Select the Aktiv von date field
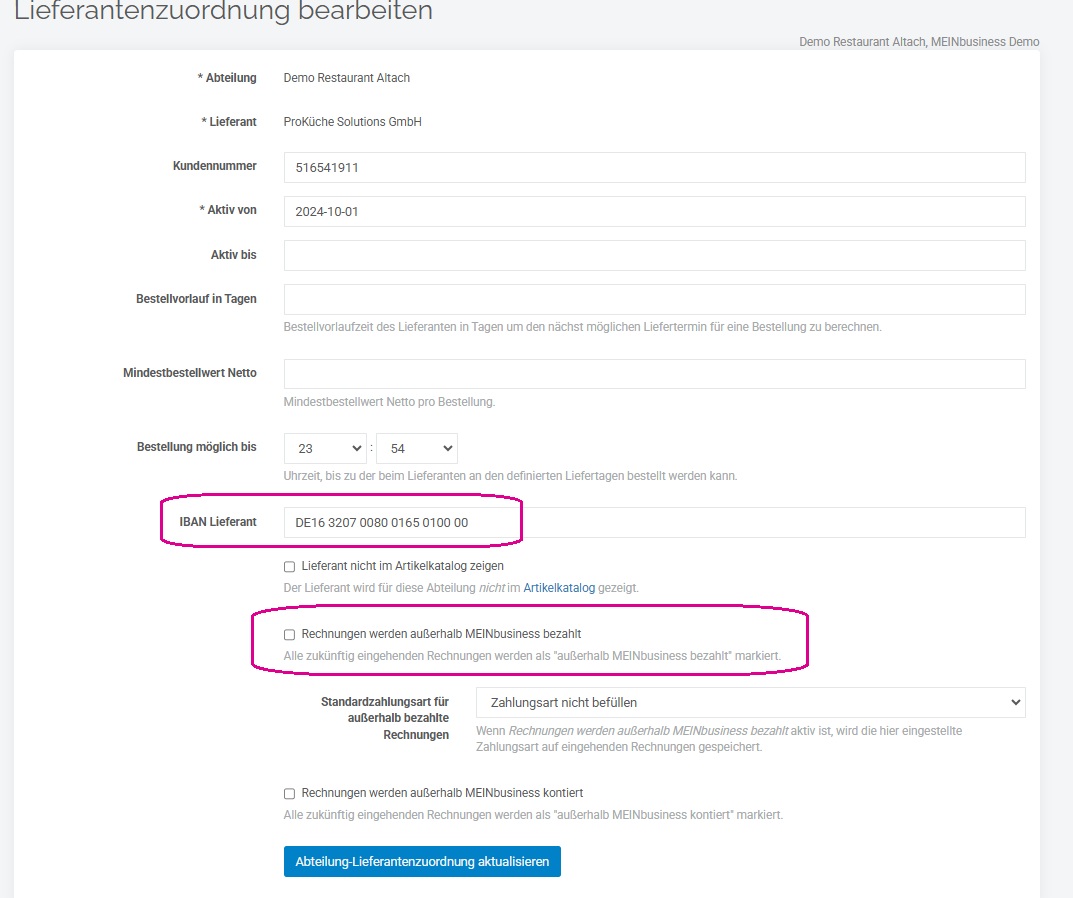Image resolution: width=1073 pixels, height=898 pixels. click(654, 211)
